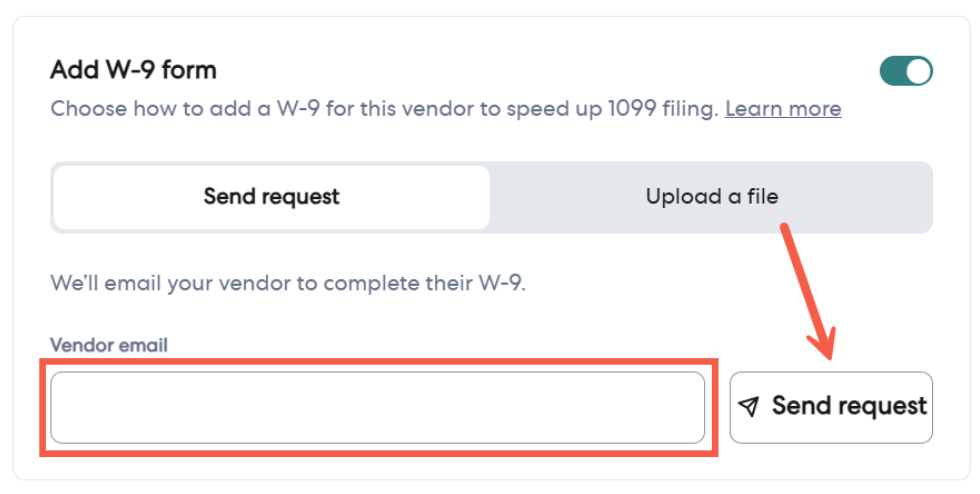Tap the send arrow icon beside Send request
This screenshot has width=980, height=494.
tap(748, 406)
